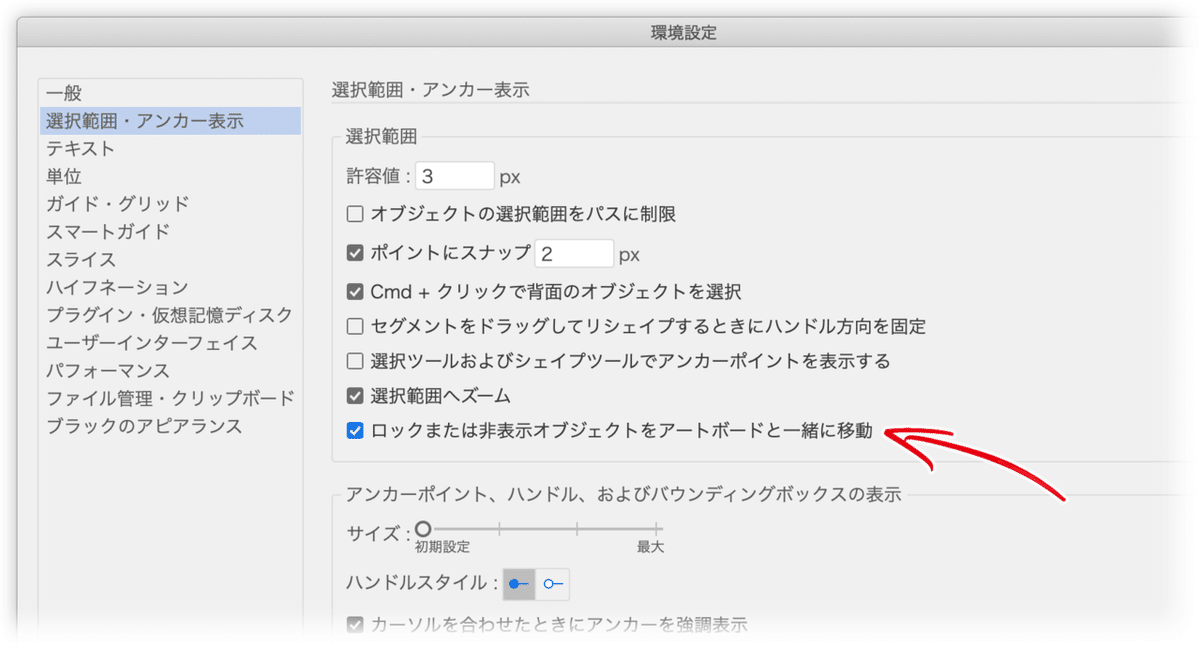1200x647 pixels.
Task: Toggle カーソルを合わせたときにアンカーを強調表示 checkbox
Action: click(354, 626)
